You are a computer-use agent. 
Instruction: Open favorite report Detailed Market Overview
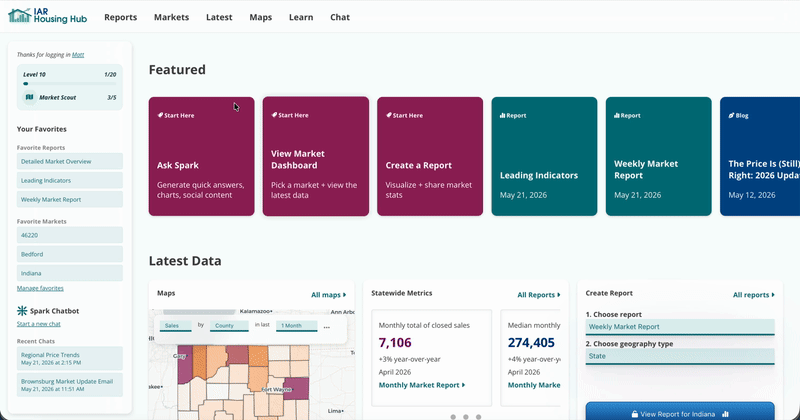coord(69,161)
